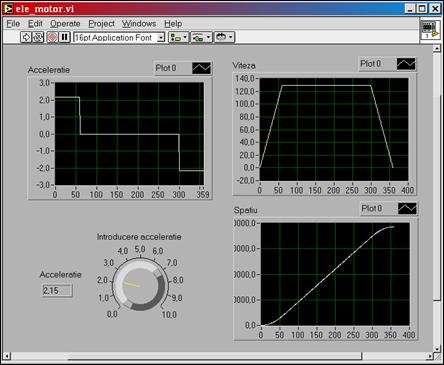Open the Align Objects toolbar menu
The width and height of the screenshot is (444, 365).
(x=179, y=37)
